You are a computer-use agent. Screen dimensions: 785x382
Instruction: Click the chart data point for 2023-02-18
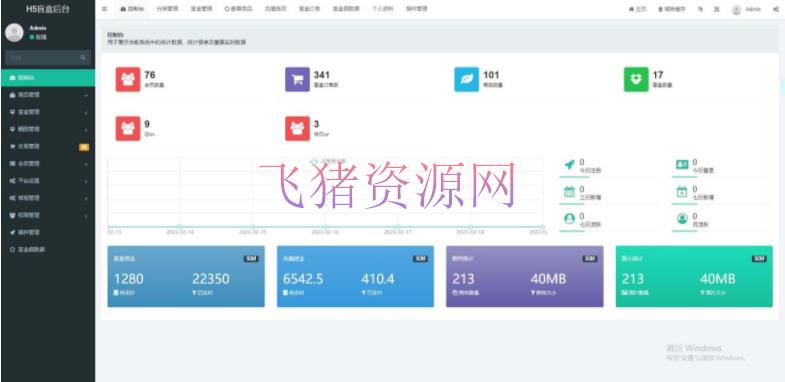[x=470, y=227]
